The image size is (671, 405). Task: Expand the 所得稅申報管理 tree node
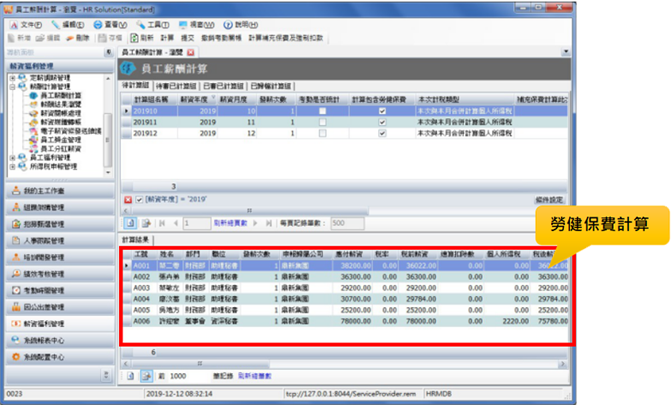pos(11,167)
